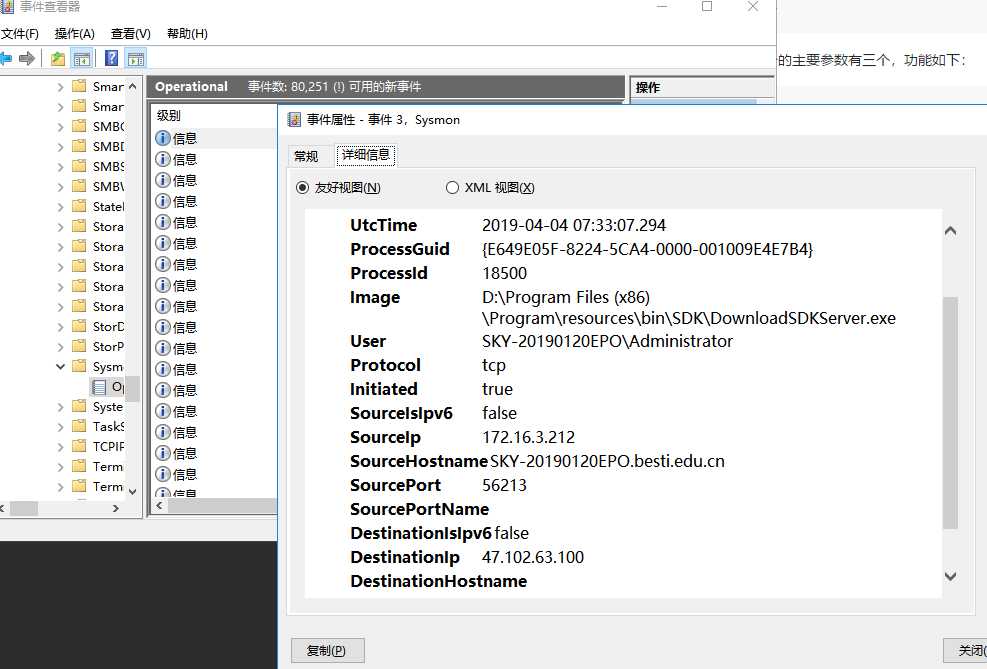The image size is (987, 669).
Task: Click the TCPIP folder icon in tree
Action: [79, 446]
